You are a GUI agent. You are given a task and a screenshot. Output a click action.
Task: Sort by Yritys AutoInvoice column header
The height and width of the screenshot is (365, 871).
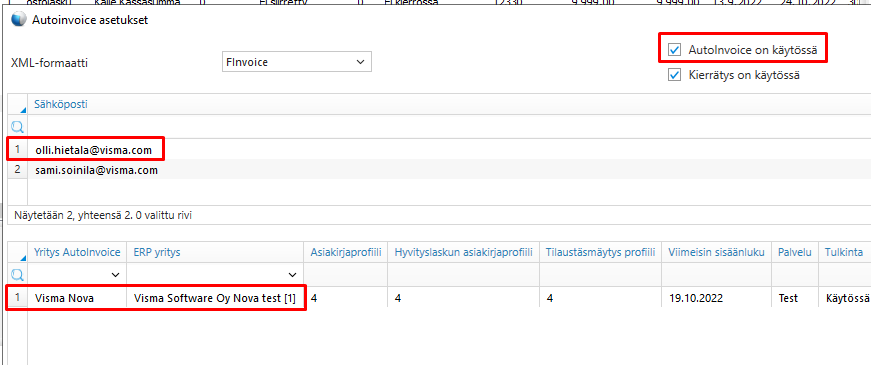[77, 252]
